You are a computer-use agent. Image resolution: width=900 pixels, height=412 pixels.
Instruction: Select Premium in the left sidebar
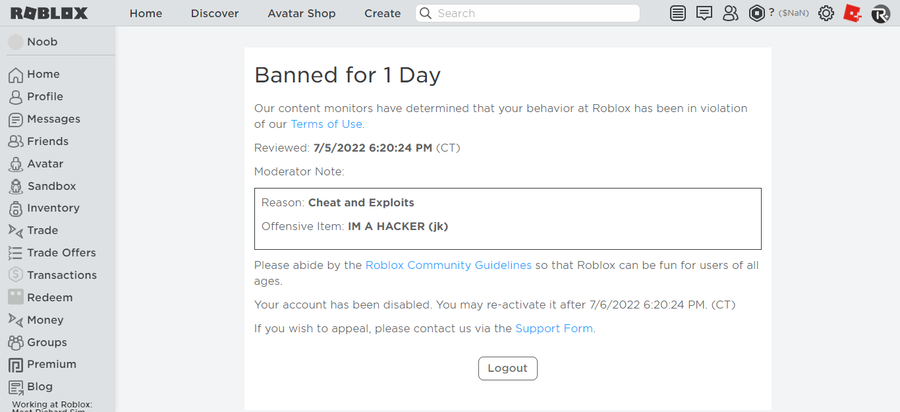click(x=51, y=364)
